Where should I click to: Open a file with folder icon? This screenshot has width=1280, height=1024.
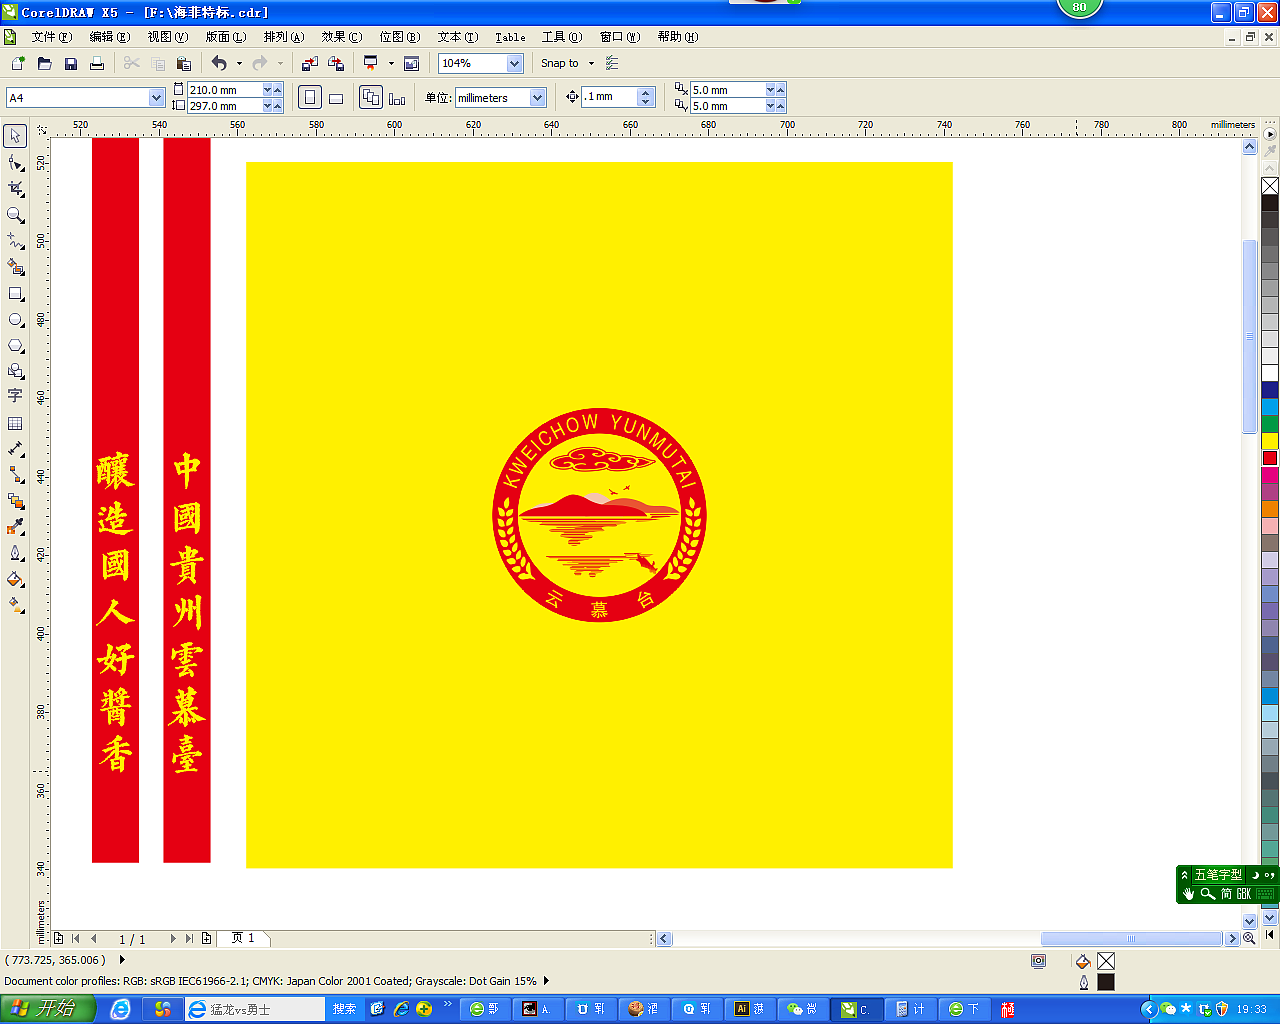click(x=44, y=63)
